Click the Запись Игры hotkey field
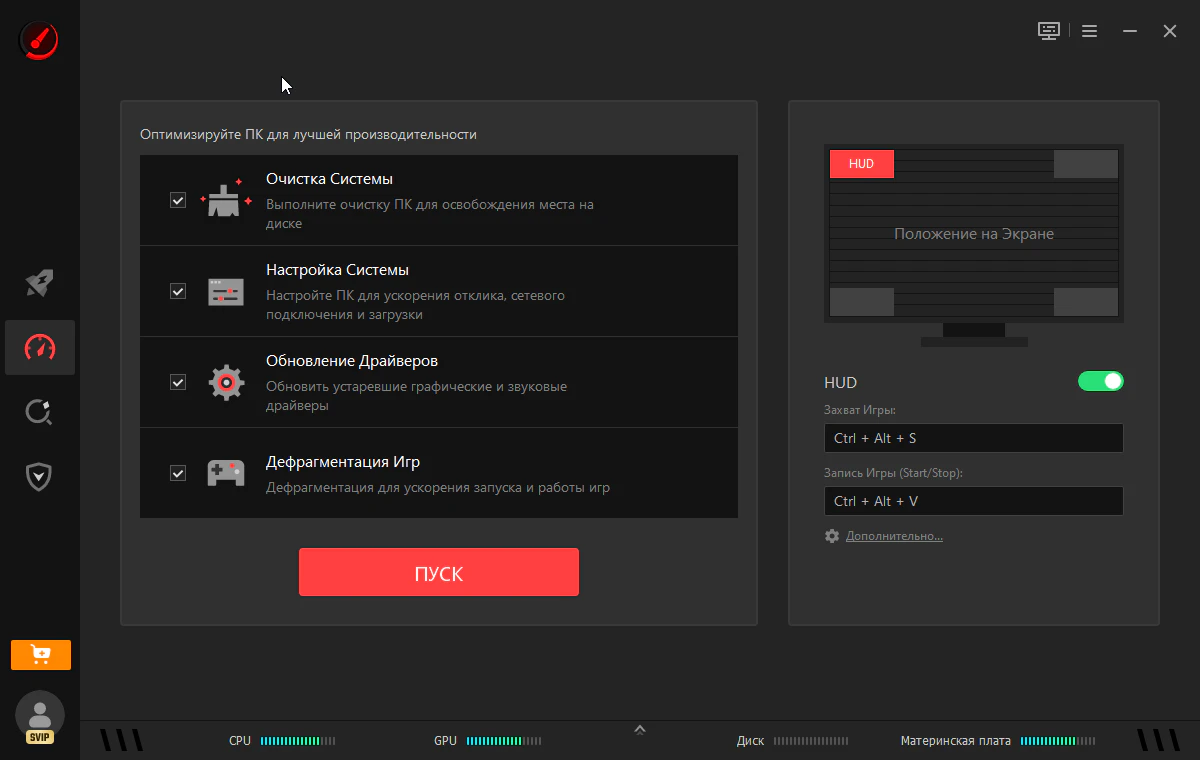The height and width of the screenshot is (760, 1200). [974, 501]
